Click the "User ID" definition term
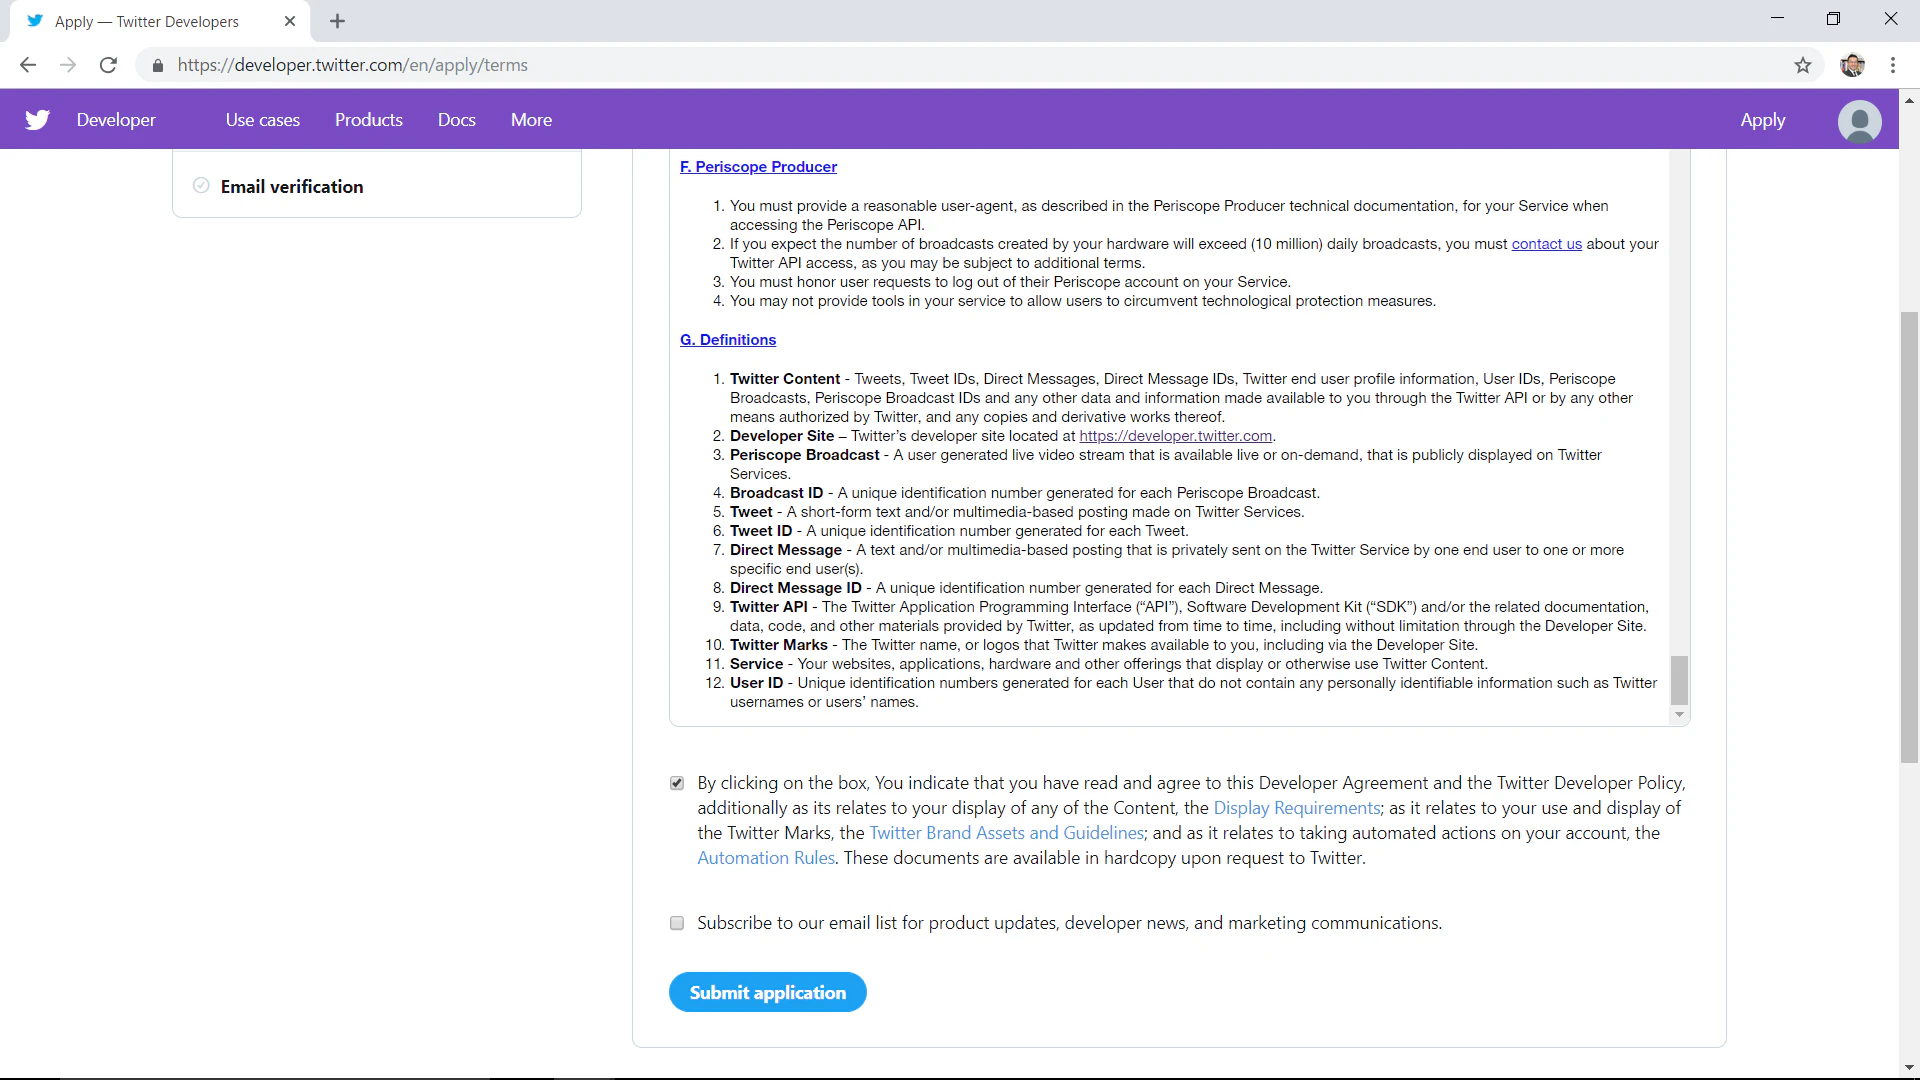The width and height of the screenshot is (1920, 1080). (x=756, y=683)
